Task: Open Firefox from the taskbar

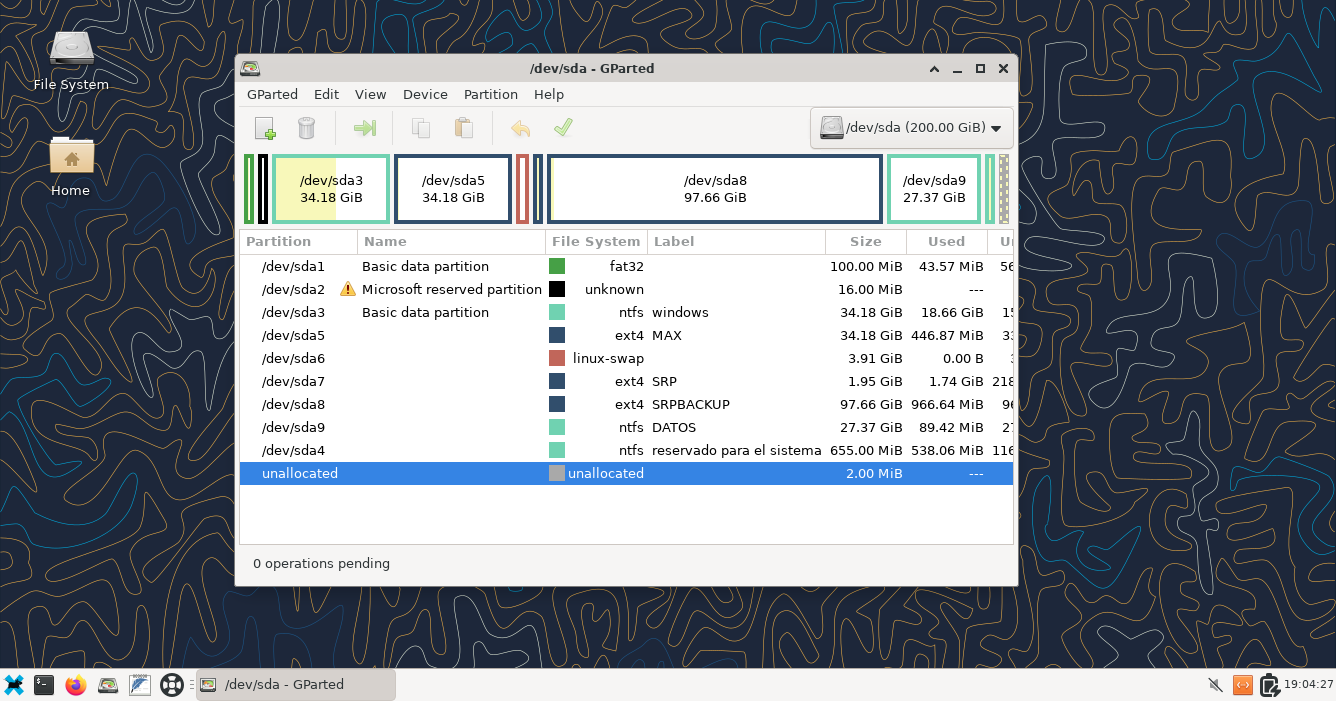Action: tap(76, 685)
